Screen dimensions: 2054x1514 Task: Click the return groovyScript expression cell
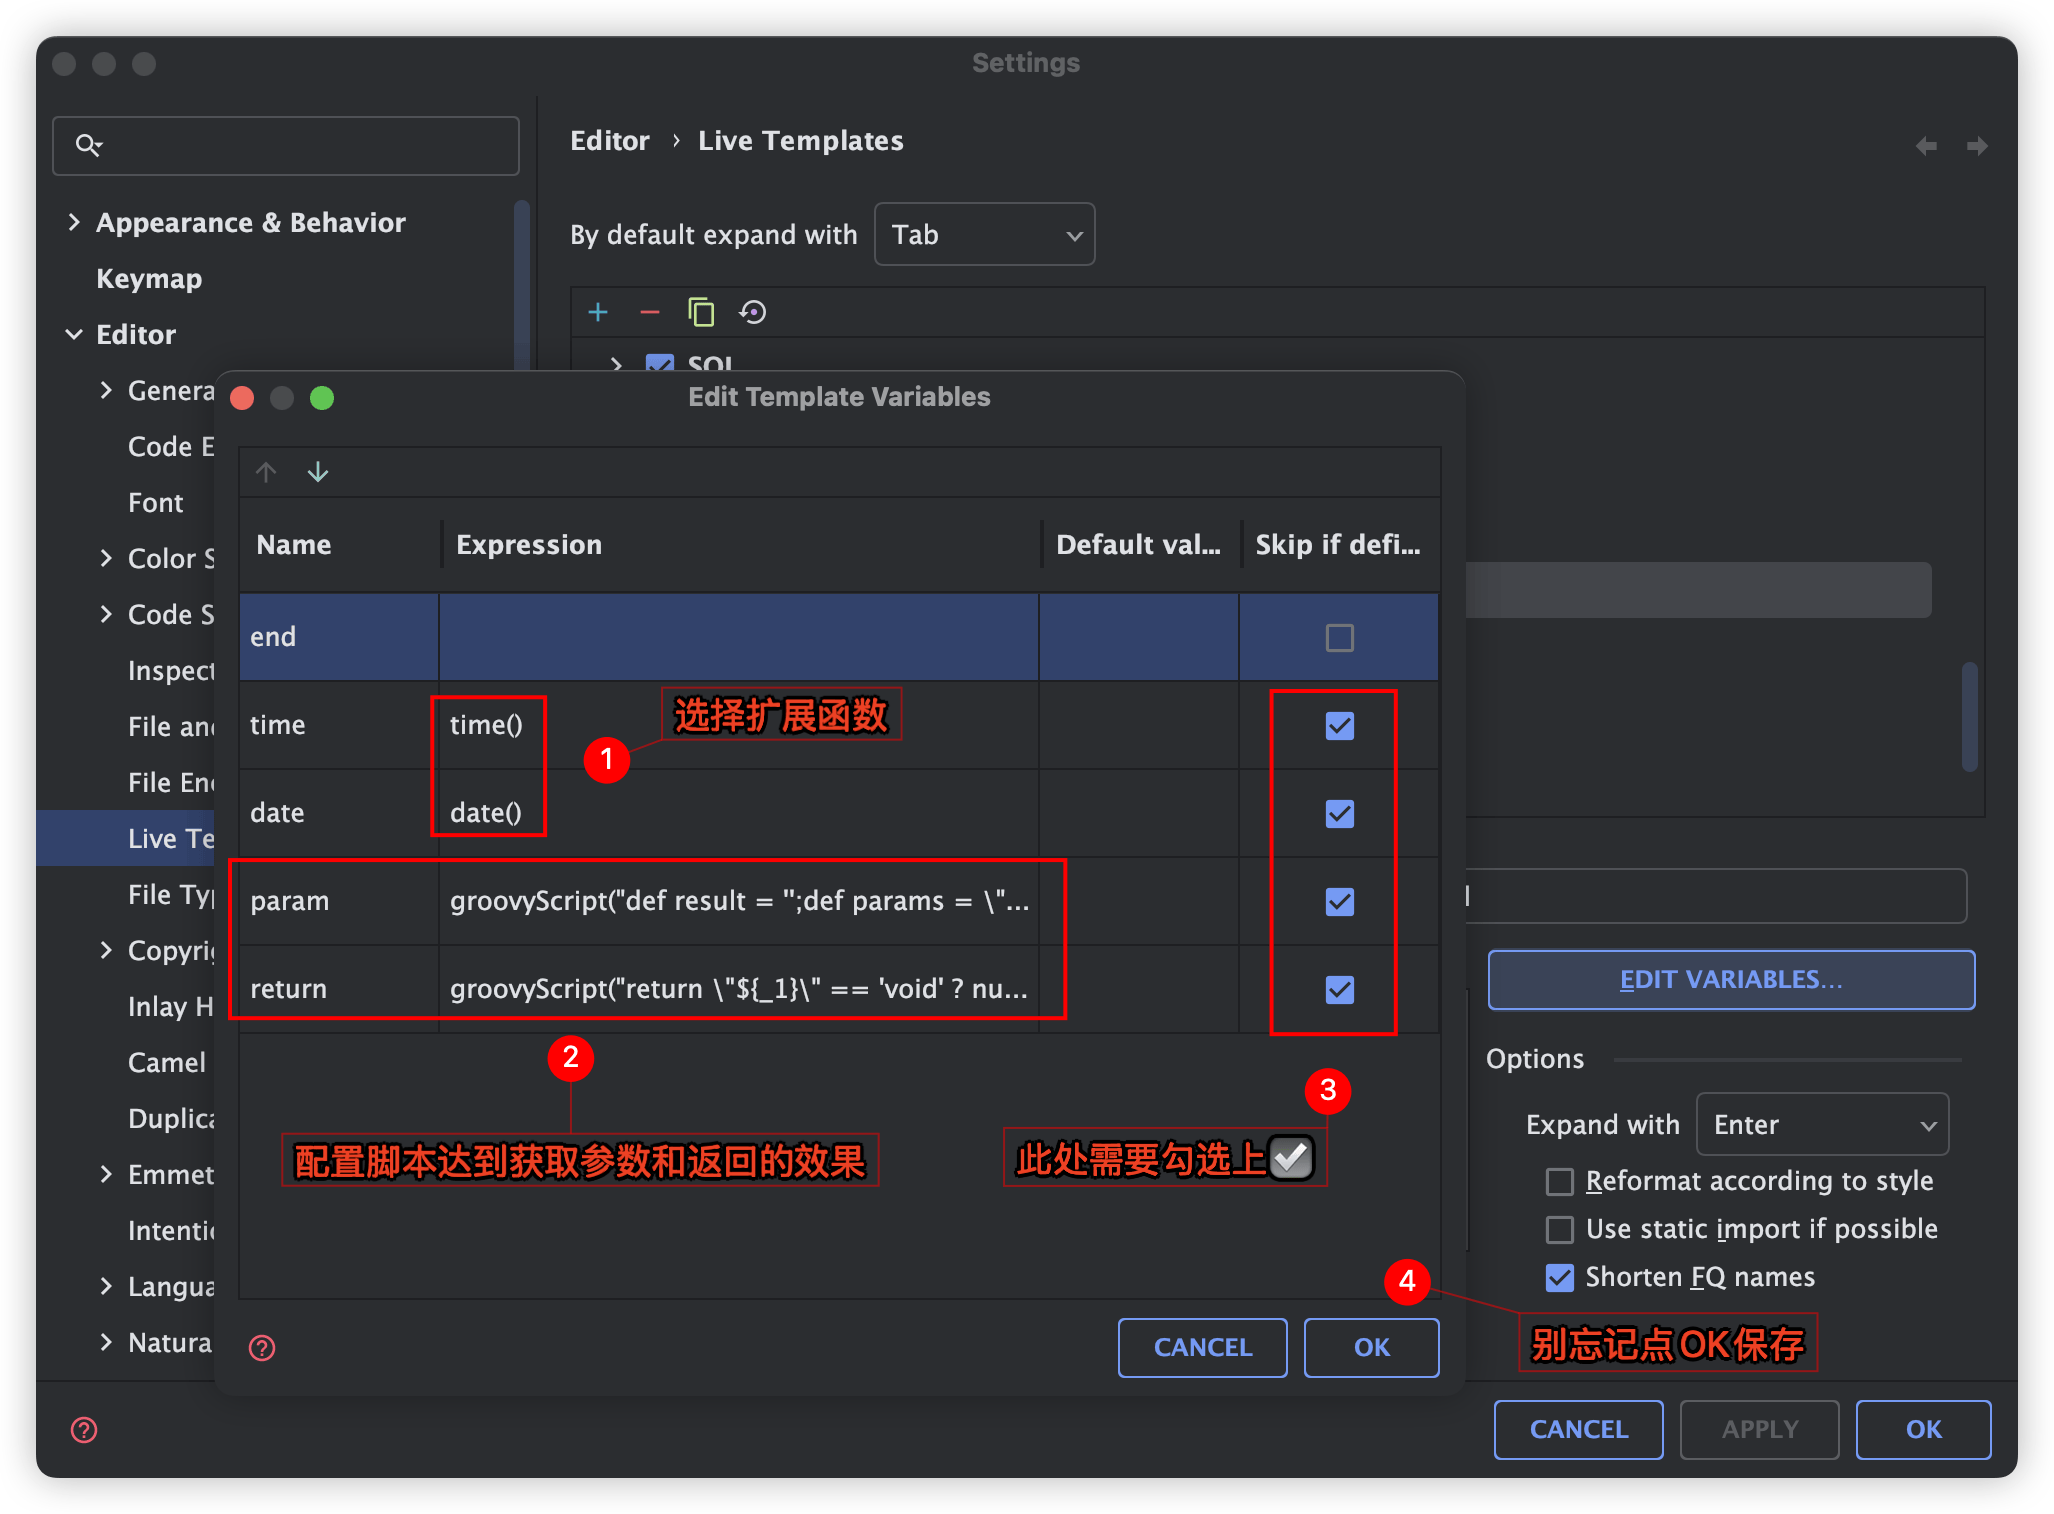(x=738, y=989)
